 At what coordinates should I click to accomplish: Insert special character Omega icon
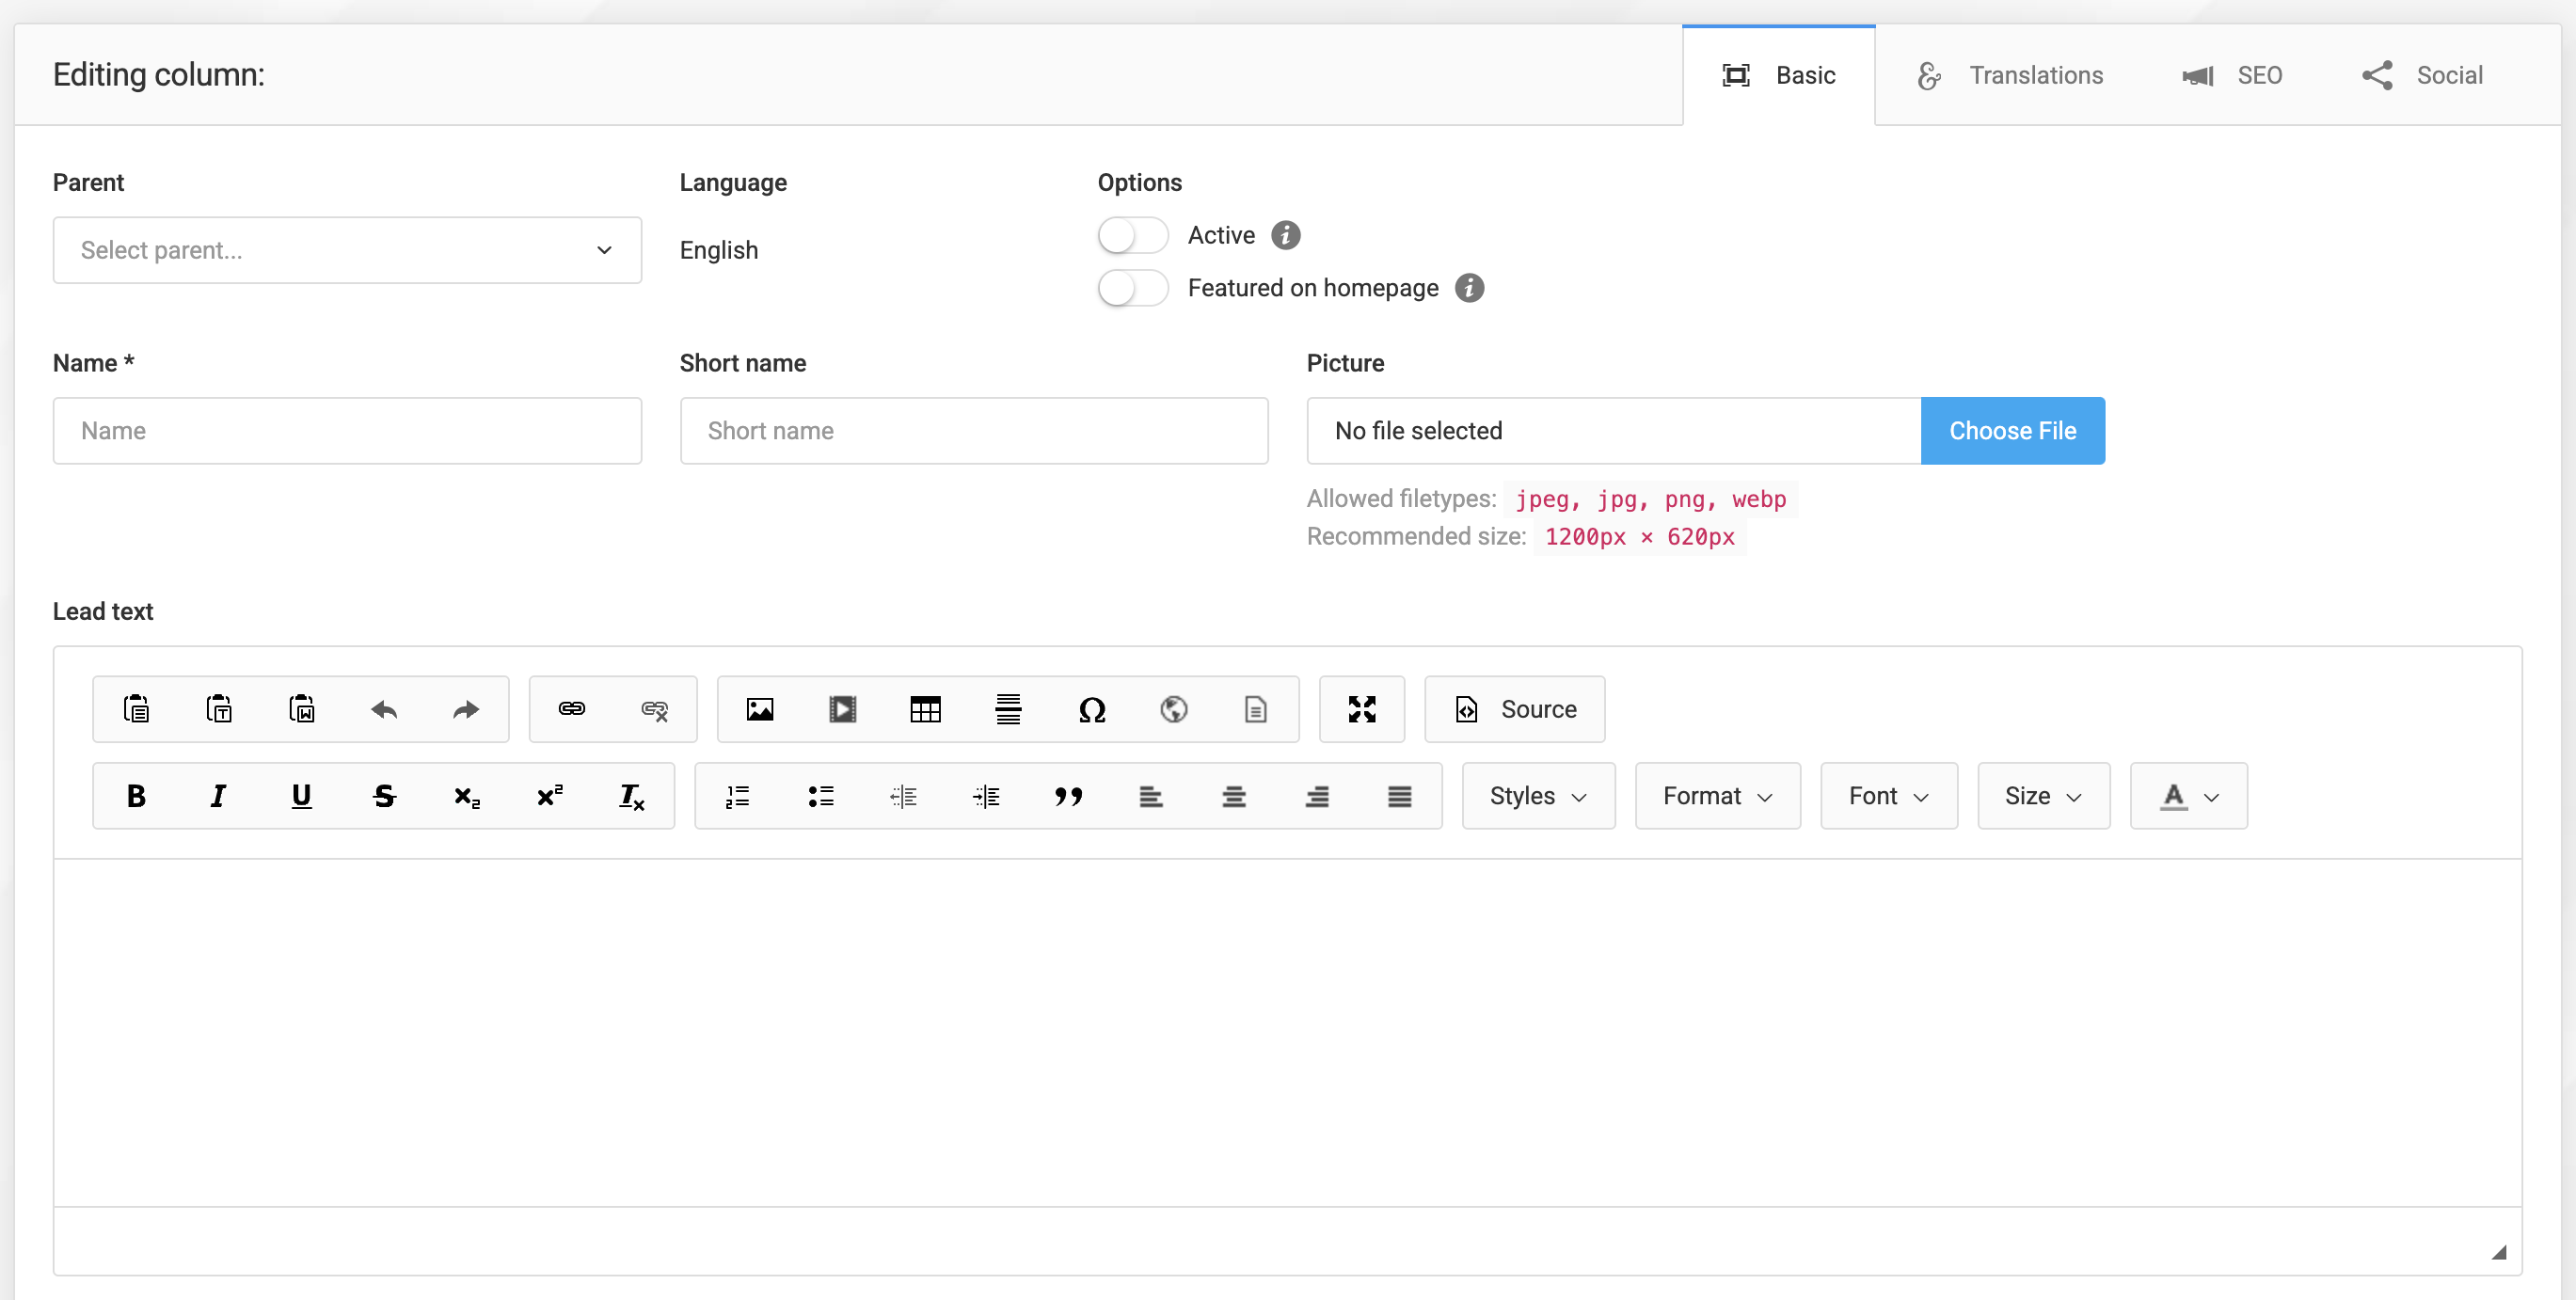click(x=1091, y=709)
